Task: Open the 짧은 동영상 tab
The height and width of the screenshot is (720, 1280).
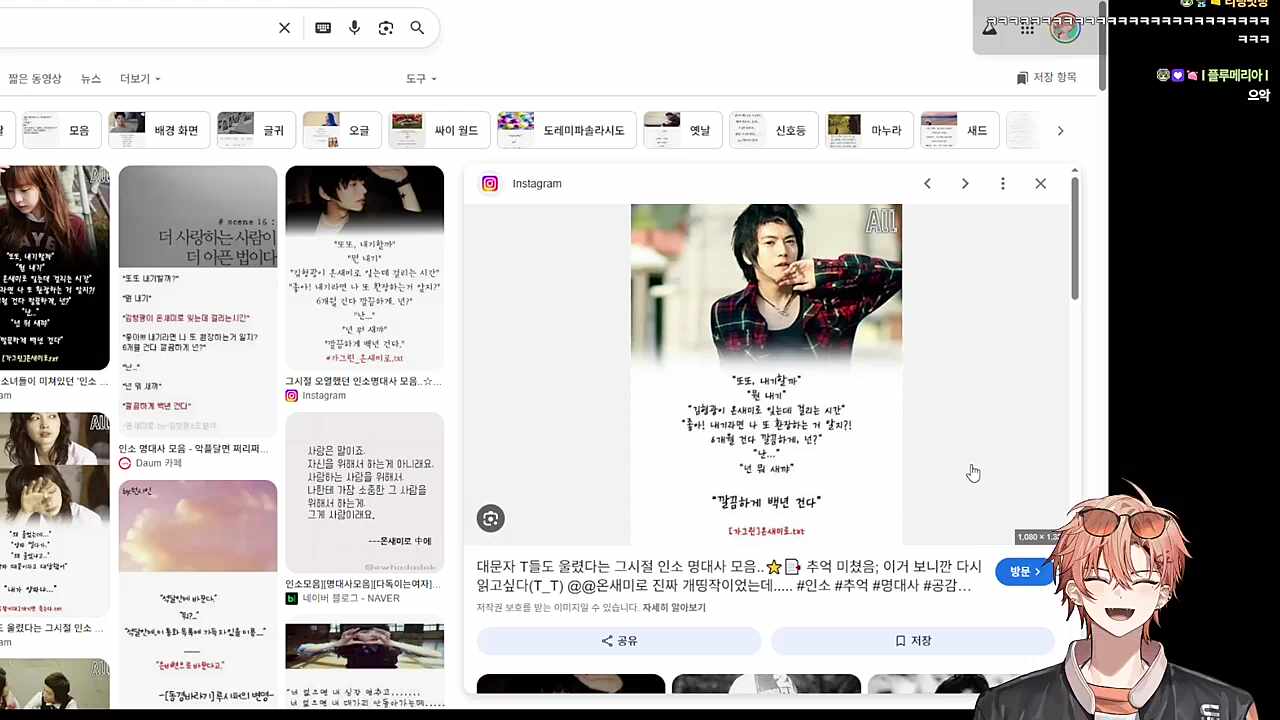Action: coord(35,79)
